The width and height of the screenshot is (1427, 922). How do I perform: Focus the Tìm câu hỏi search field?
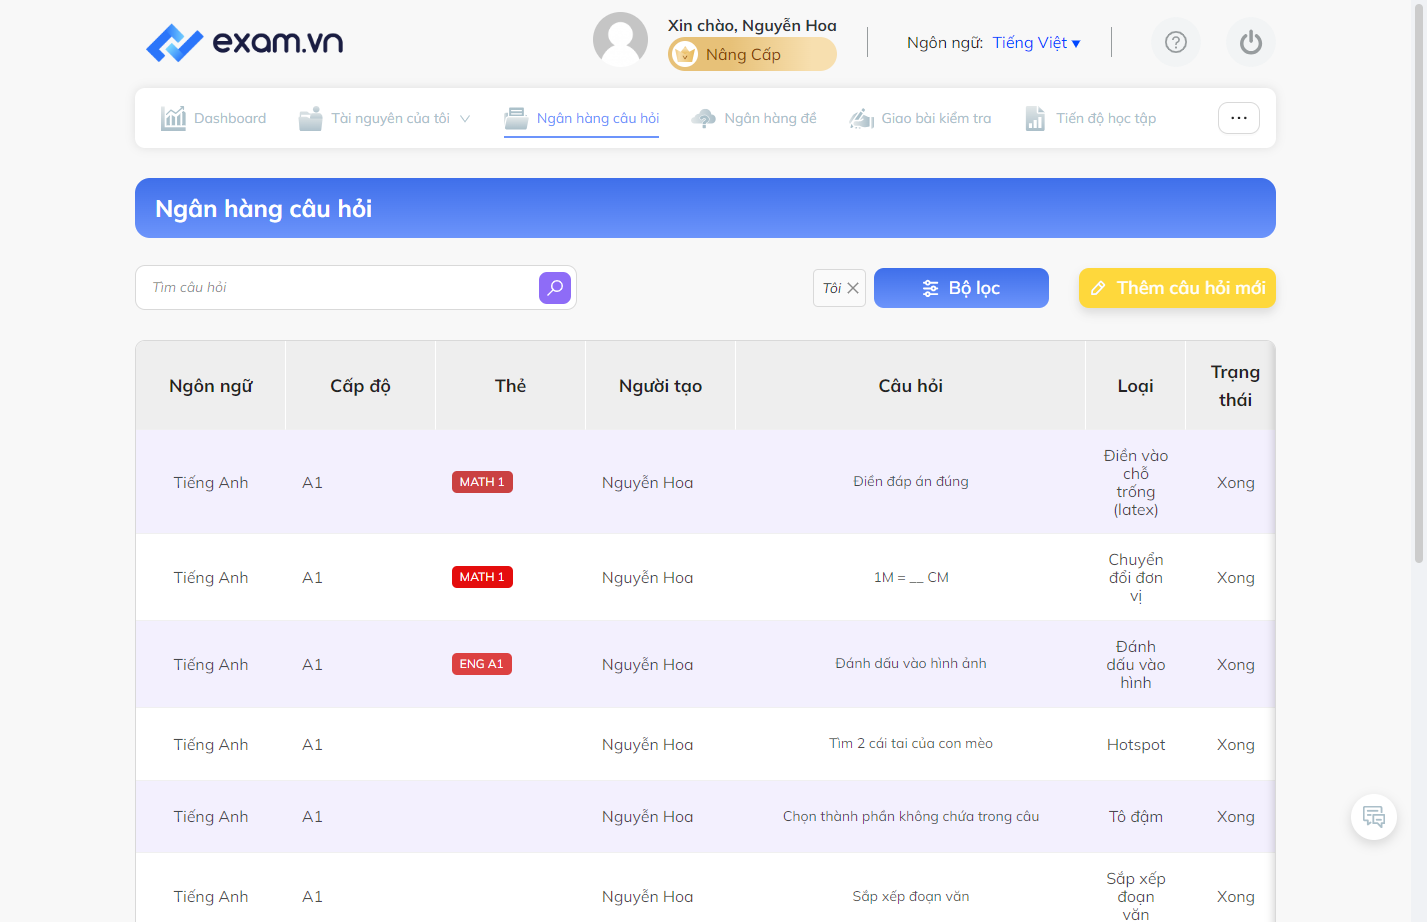tap(340, 288)
